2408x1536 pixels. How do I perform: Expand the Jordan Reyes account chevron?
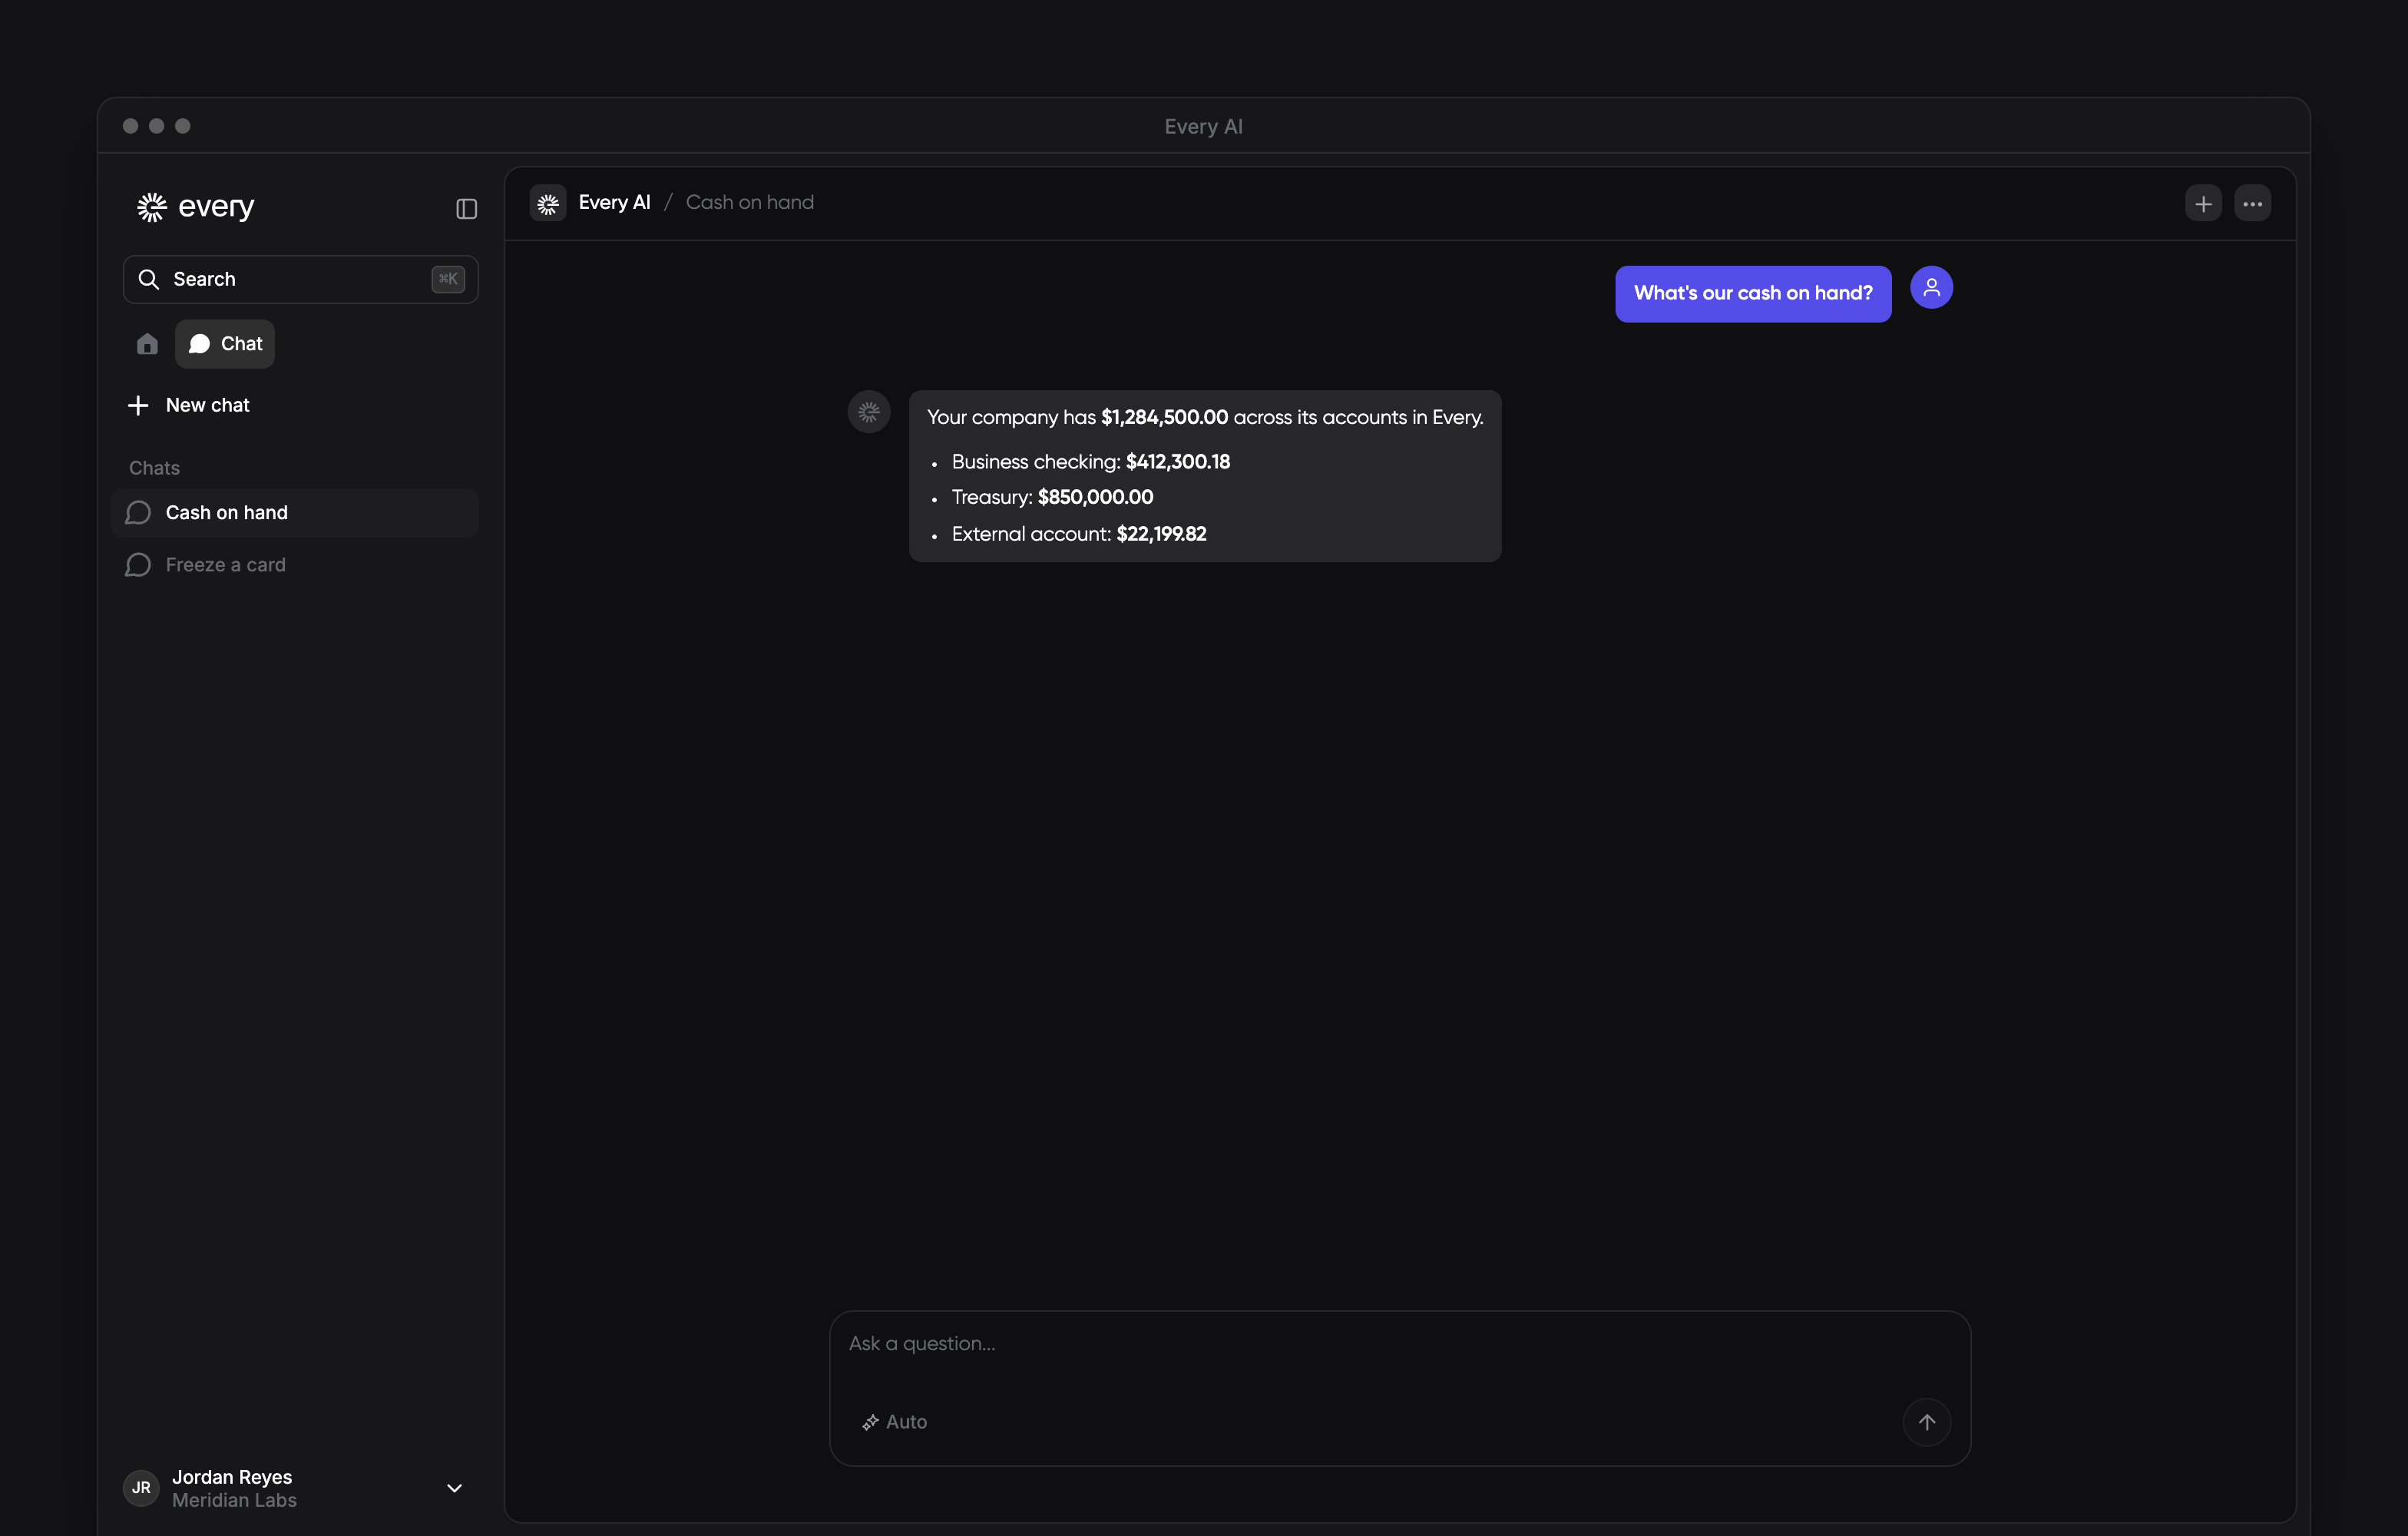pos(454,1488)
